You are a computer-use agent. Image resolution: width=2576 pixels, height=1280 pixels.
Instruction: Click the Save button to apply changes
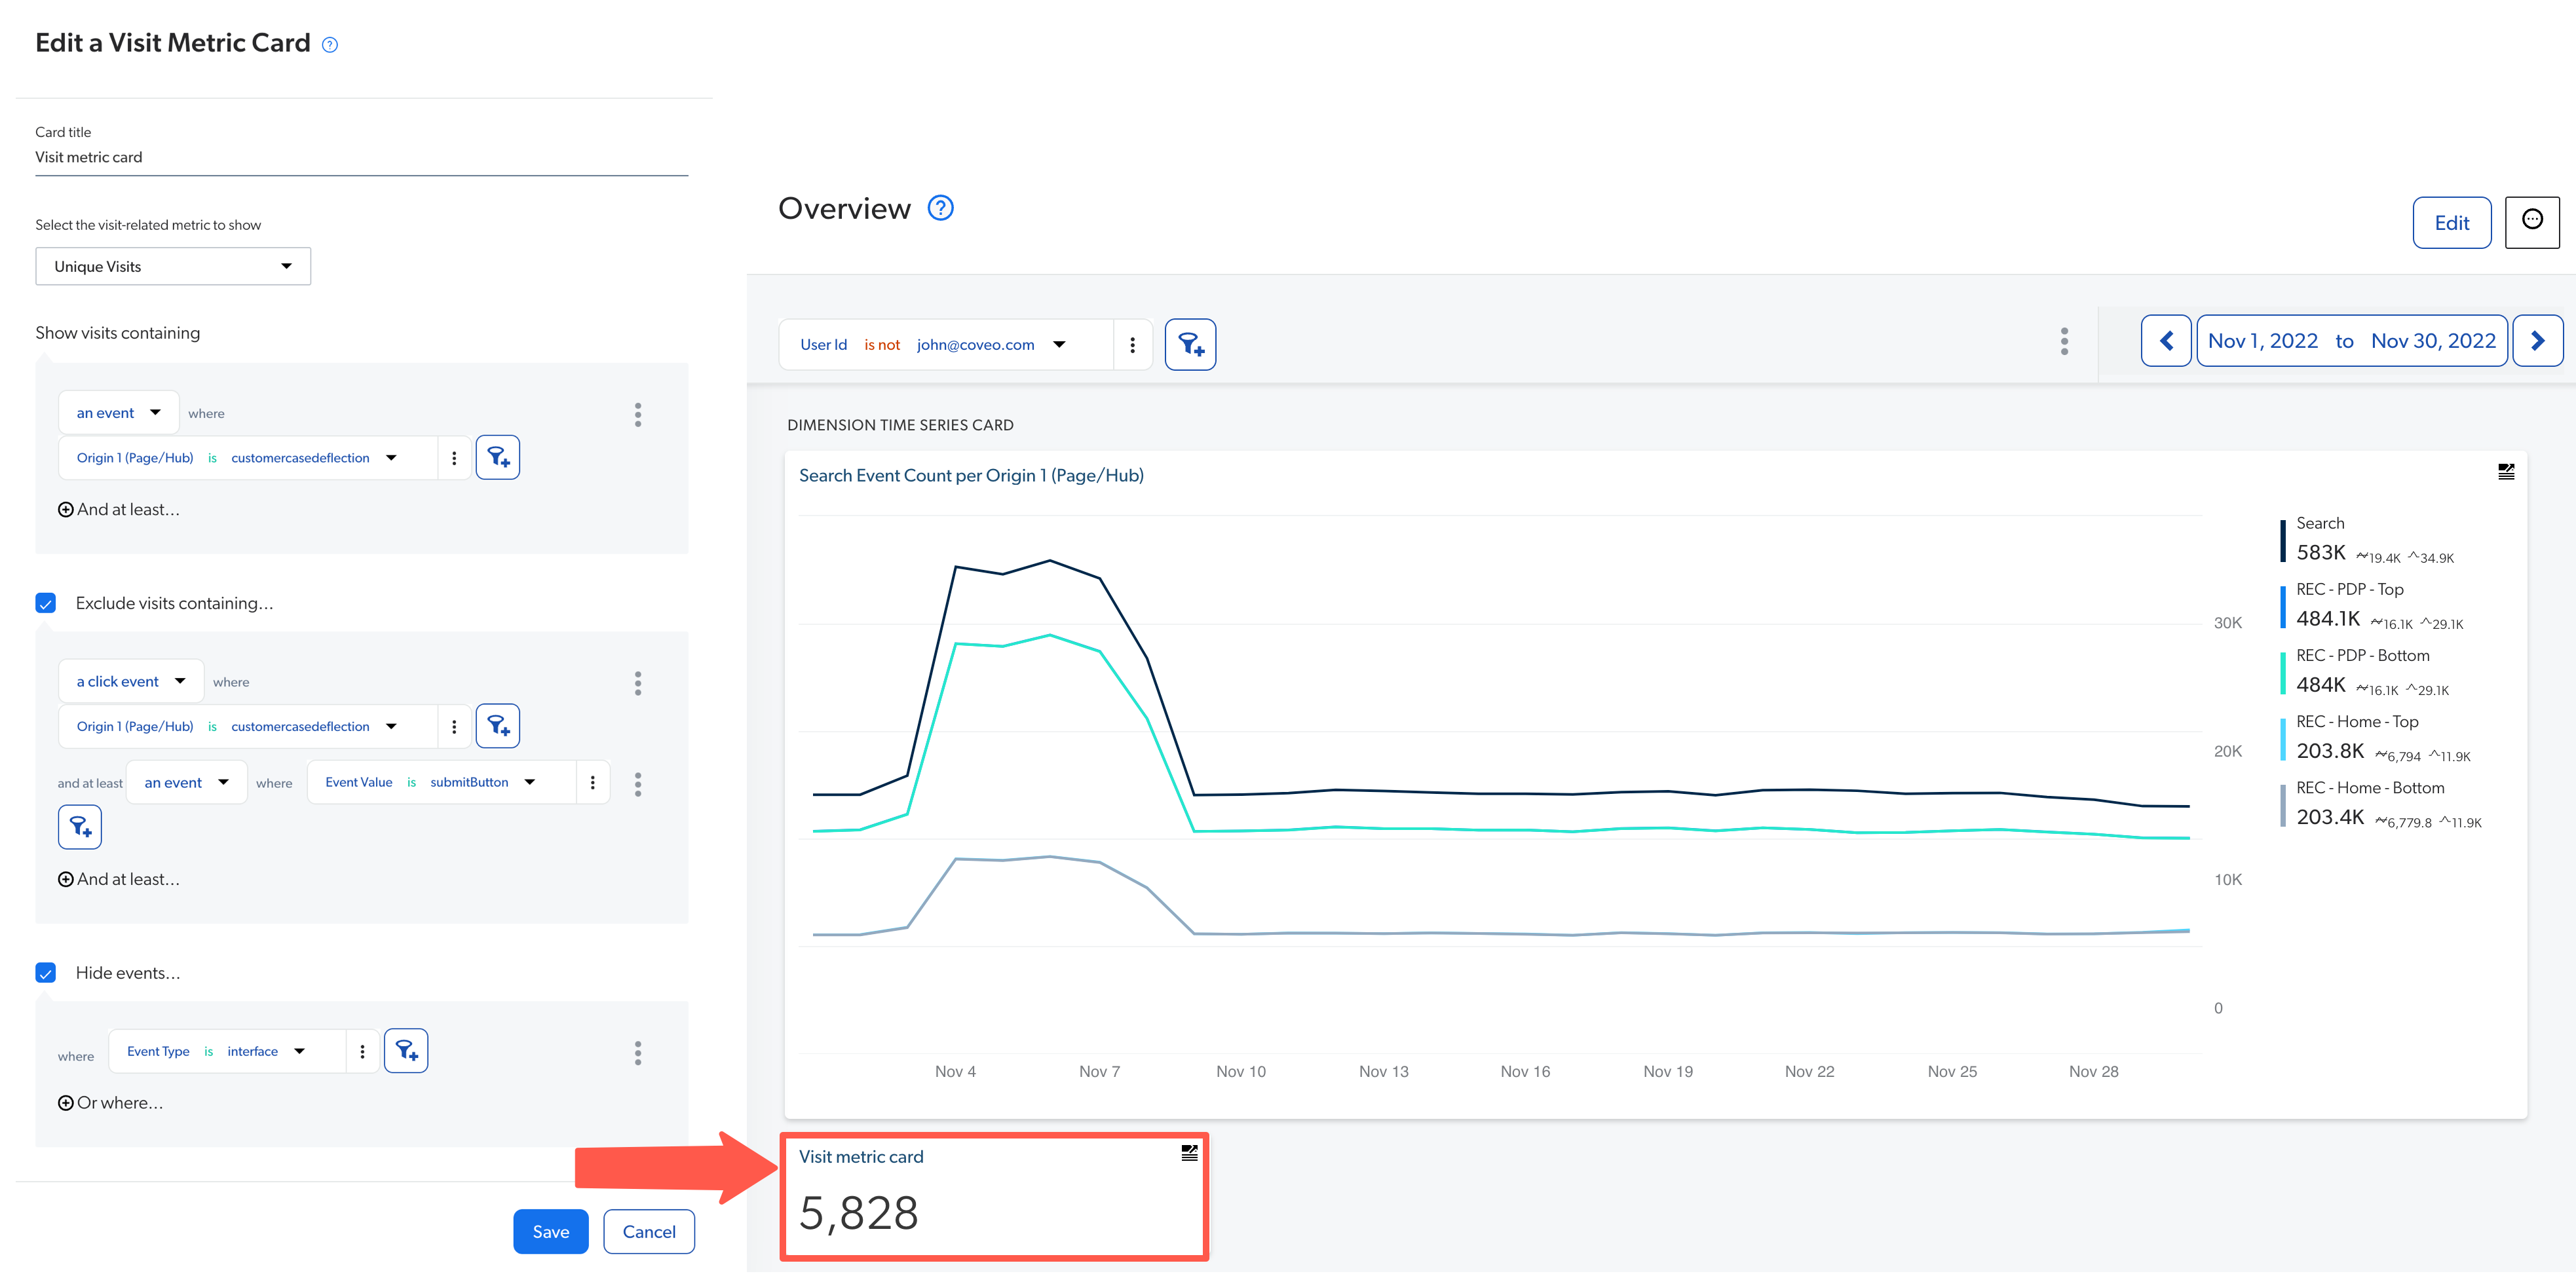[550, 1231]
